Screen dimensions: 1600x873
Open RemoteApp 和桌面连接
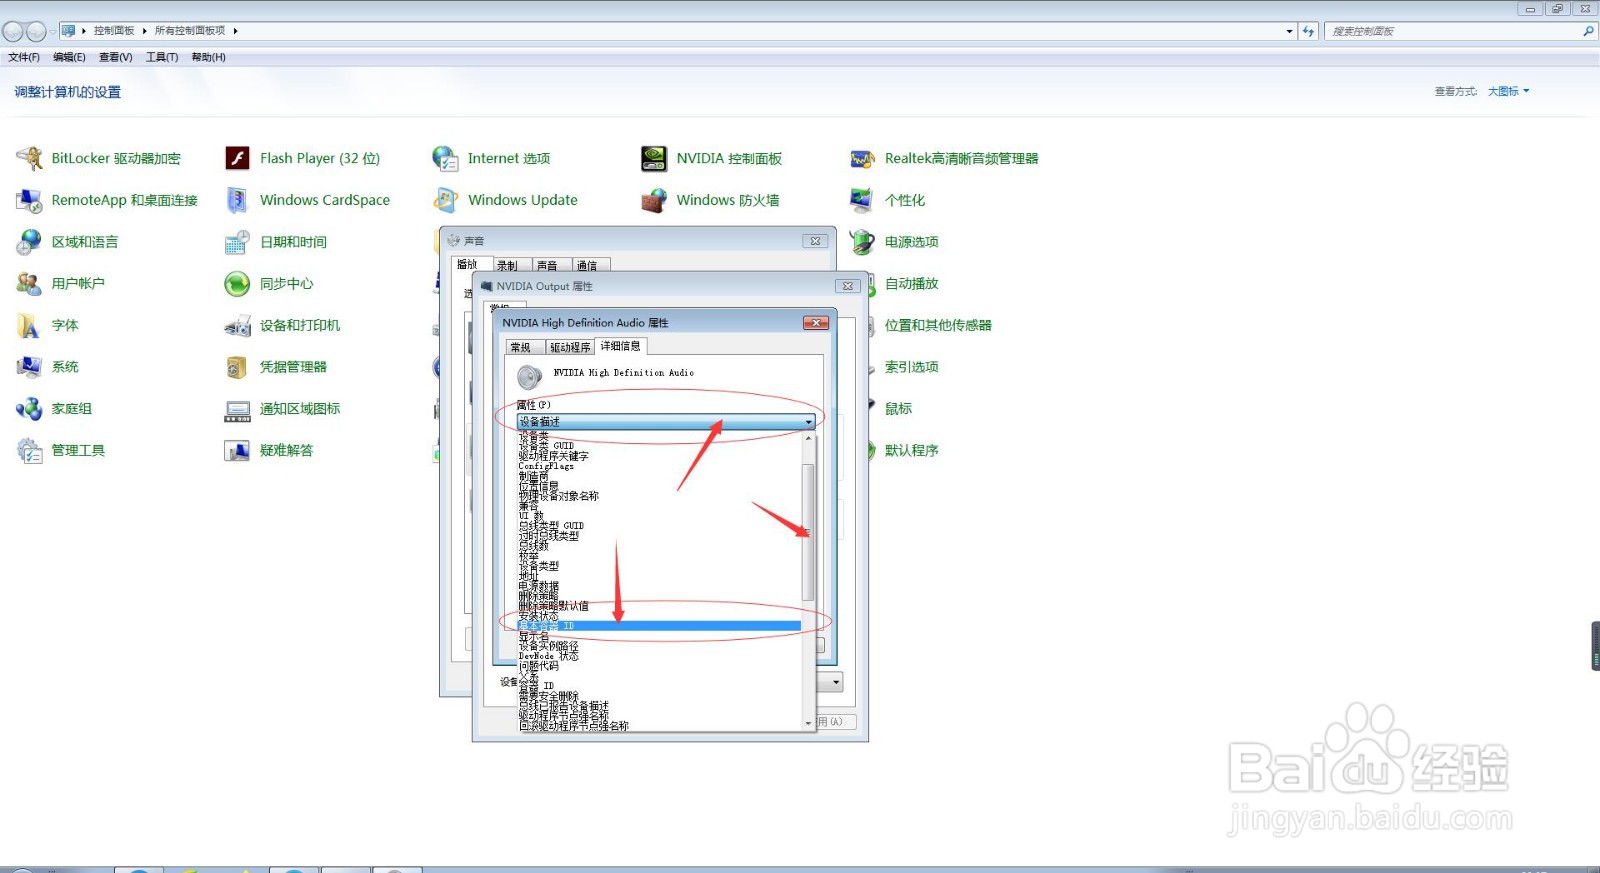[107, 200]
